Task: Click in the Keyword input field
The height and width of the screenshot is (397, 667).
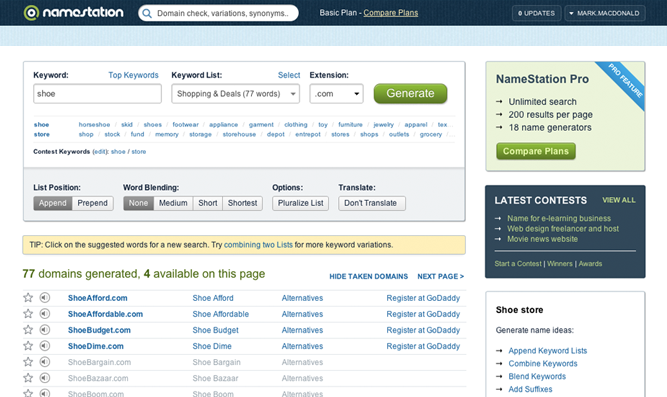Action: pos(97,94)
